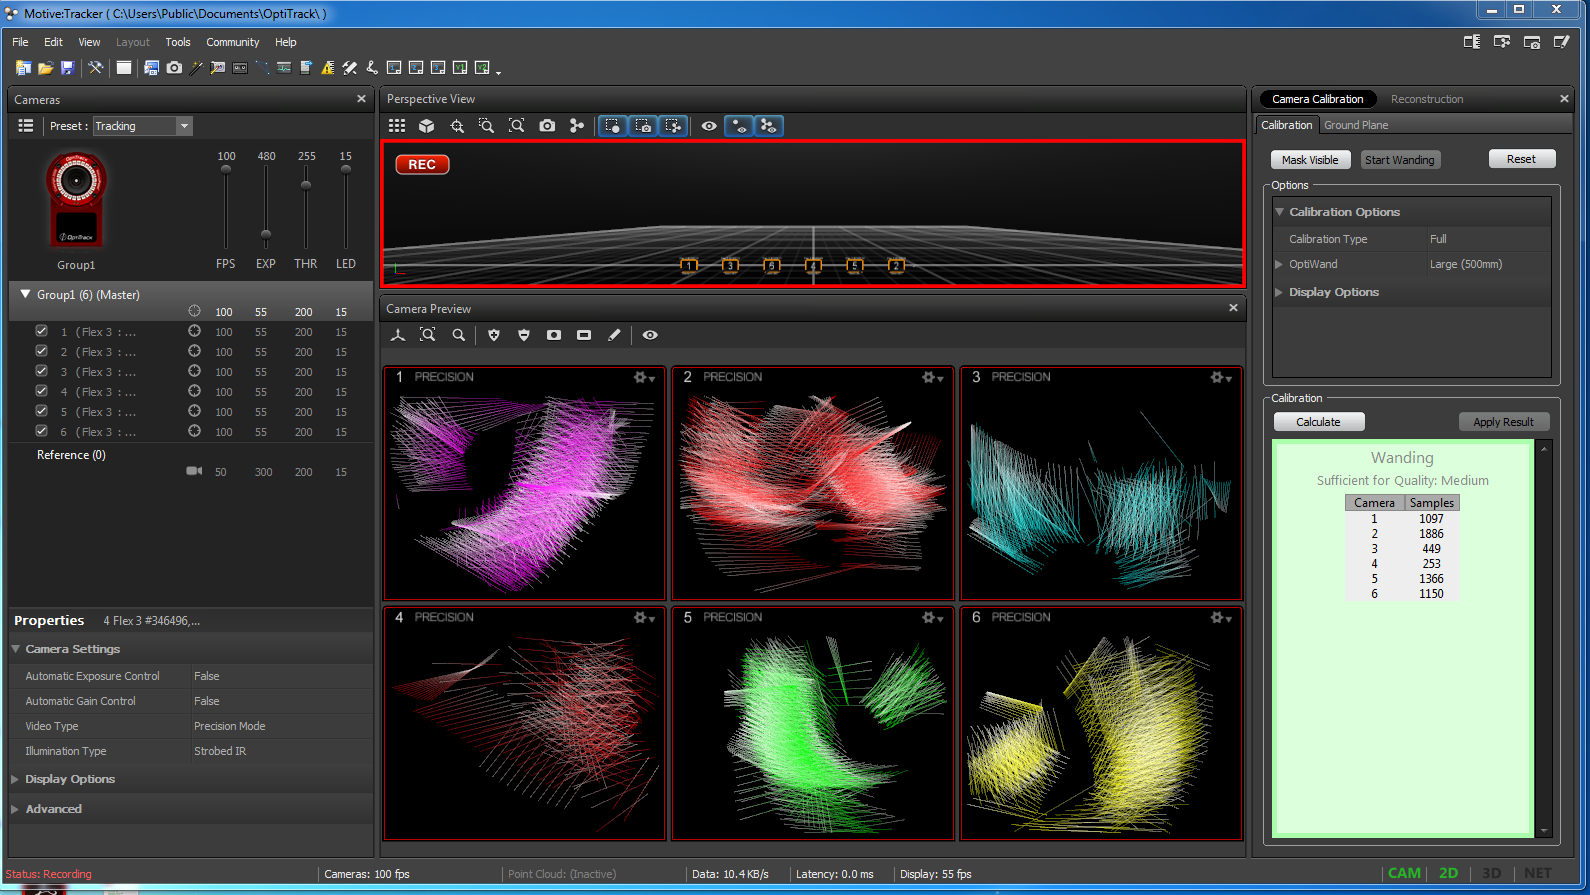Click the video reference camera icon under Reference
The width and height of the screenshot is (1590, 895).
[194, 471]
